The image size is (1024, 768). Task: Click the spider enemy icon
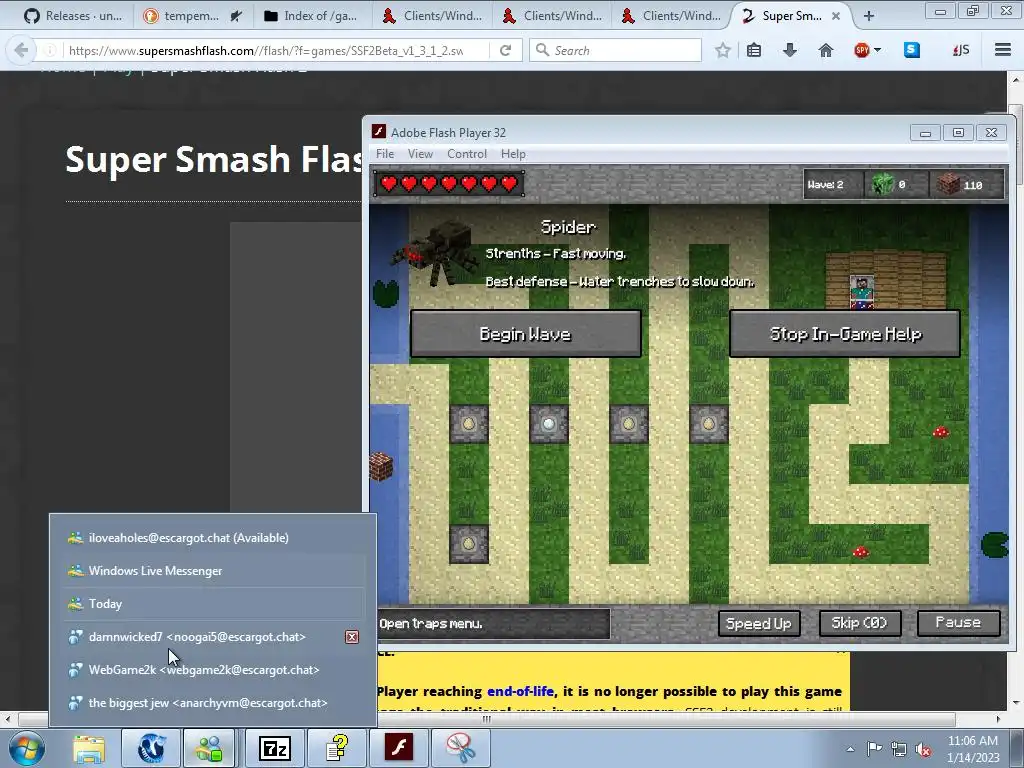point(436,253)
